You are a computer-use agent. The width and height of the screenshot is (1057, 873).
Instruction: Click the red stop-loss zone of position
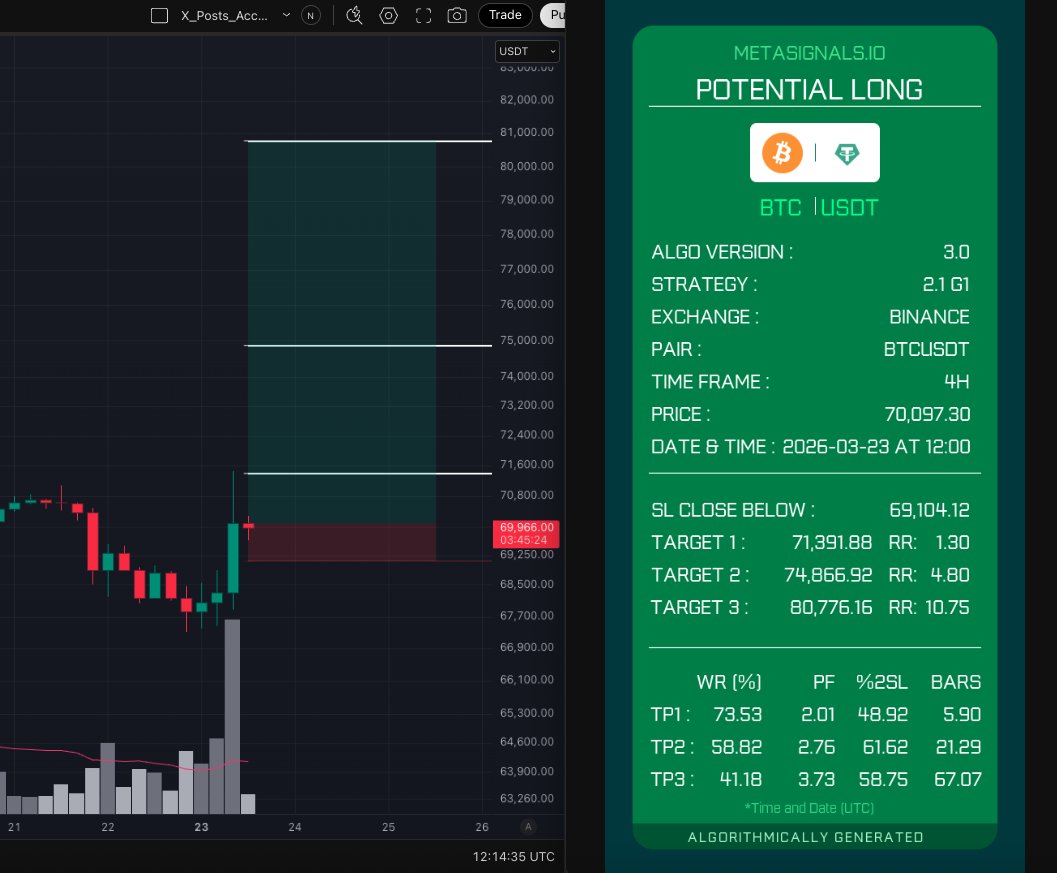pos(341,543)
